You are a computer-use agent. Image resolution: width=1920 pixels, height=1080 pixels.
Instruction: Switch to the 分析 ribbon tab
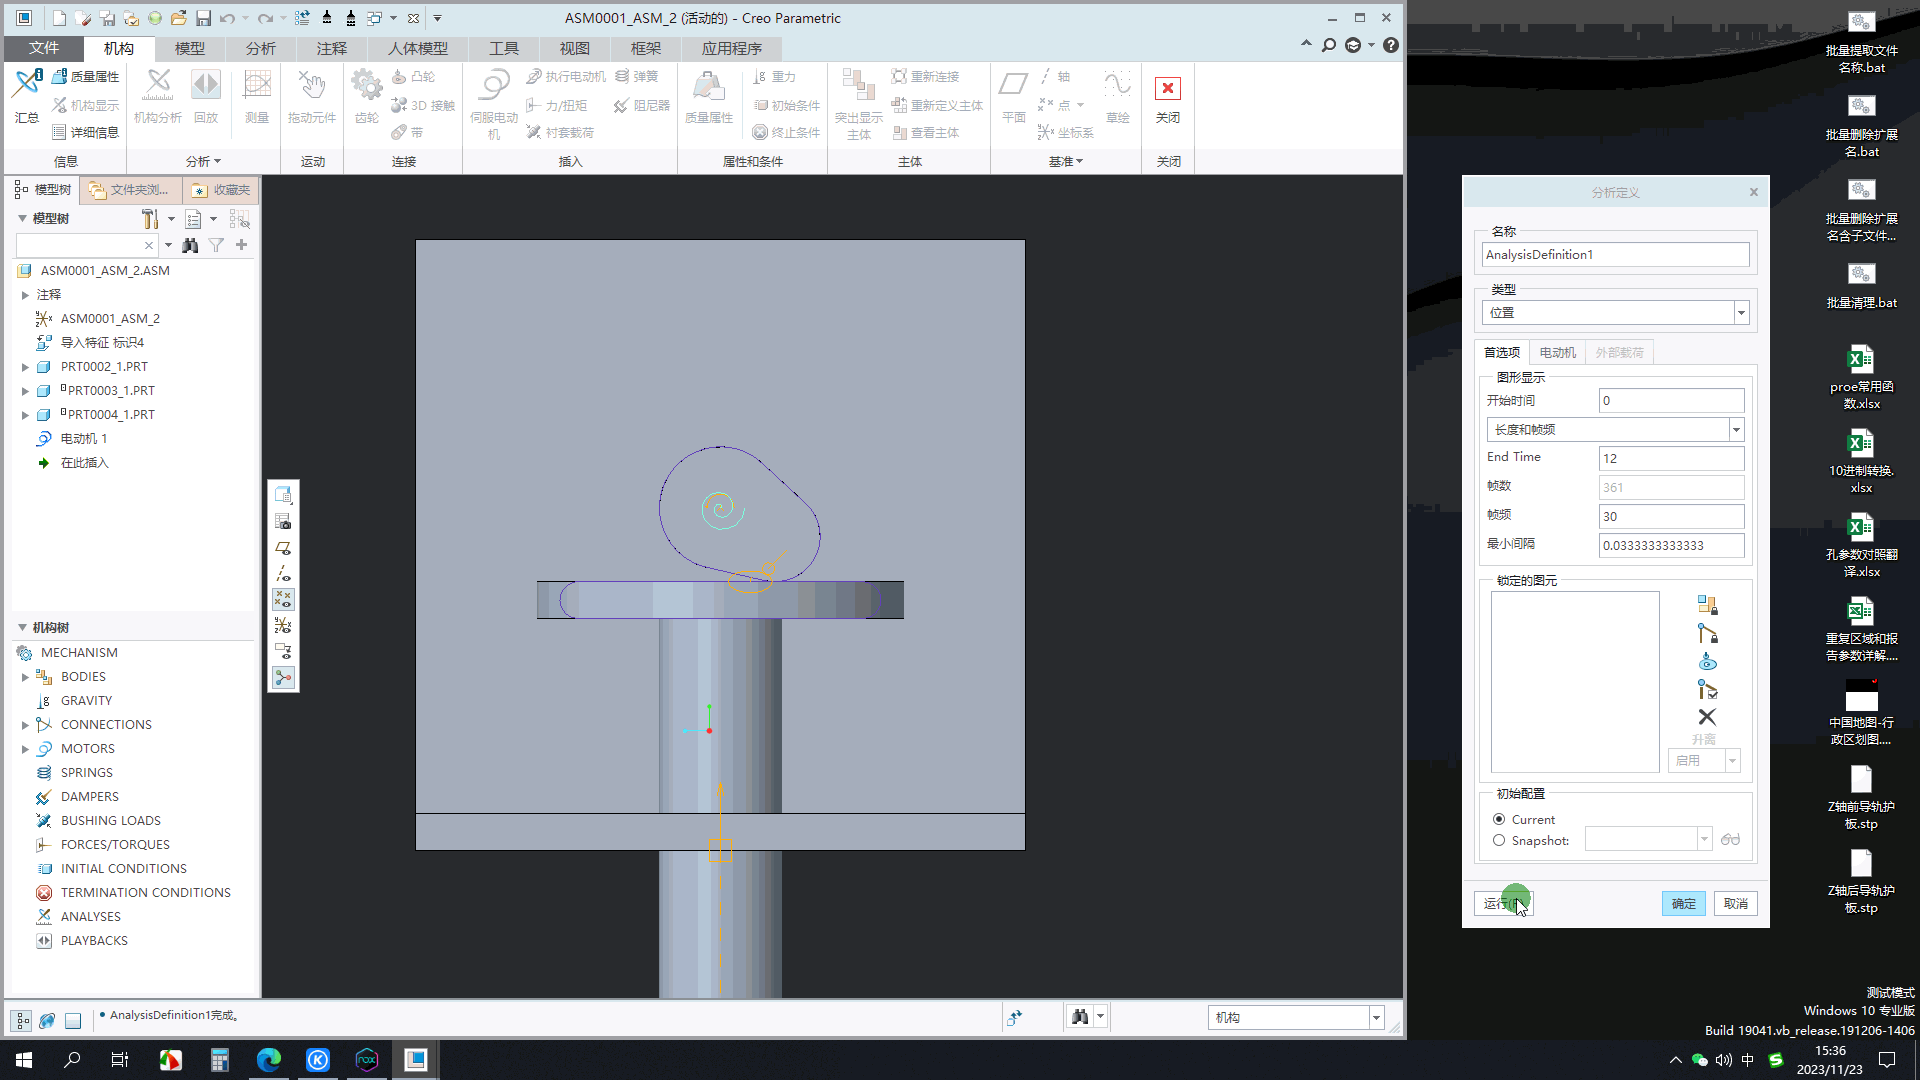click(x=260, y=48)
